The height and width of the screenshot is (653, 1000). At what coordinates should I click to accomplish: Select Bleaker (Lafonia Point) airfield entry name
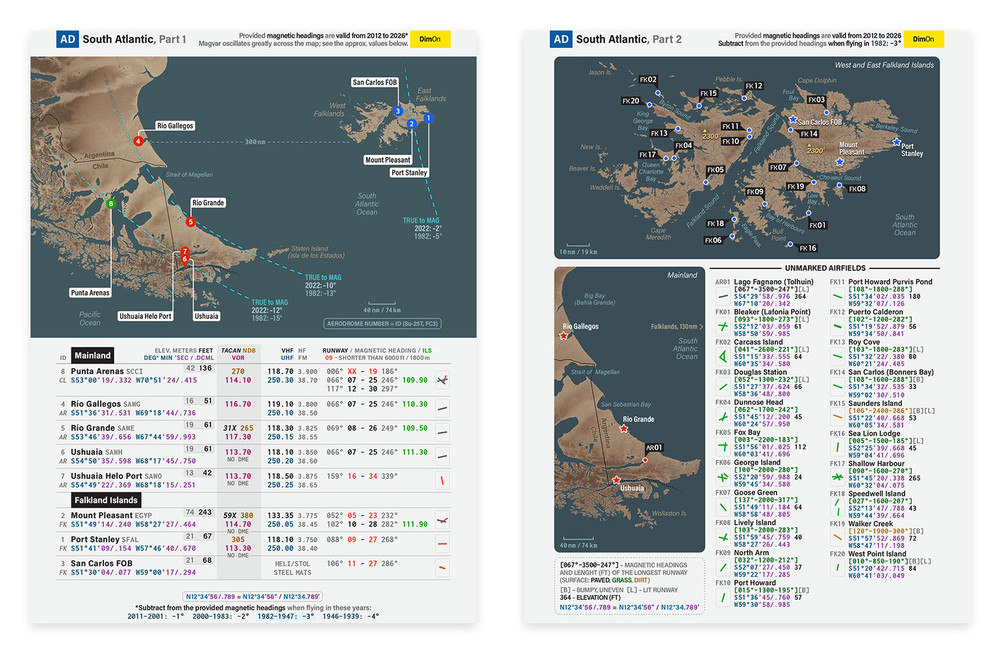point(772,312)
